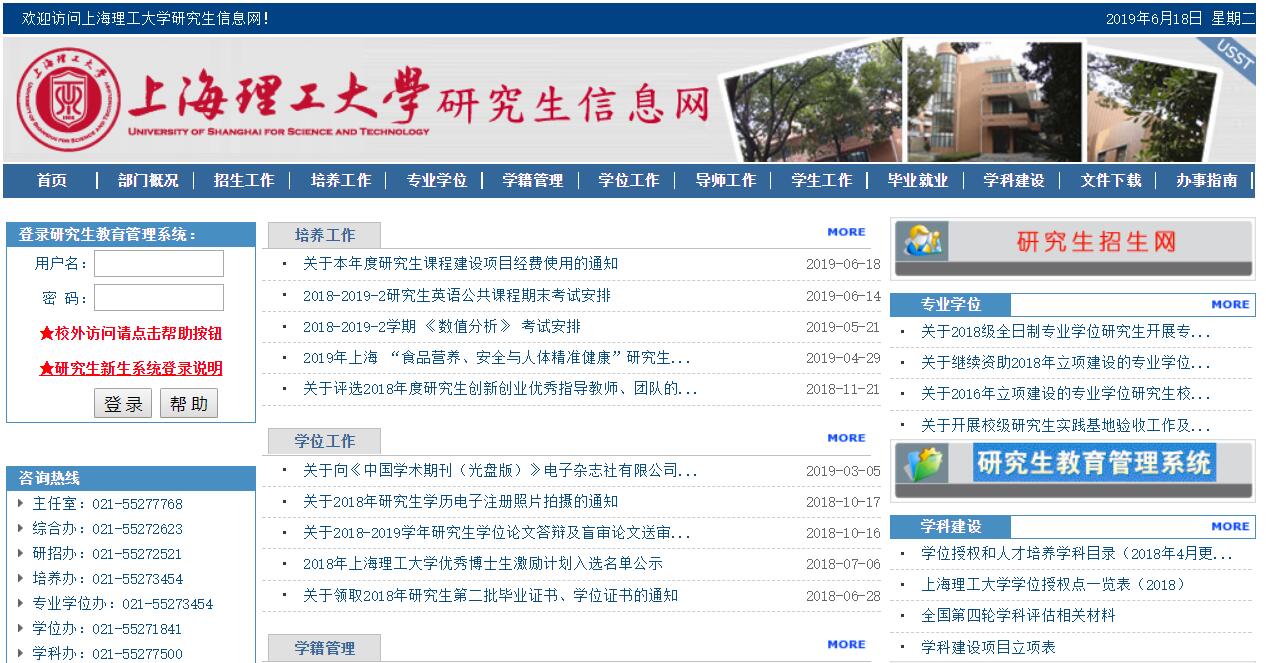Click 综合办：021-55272623 hotline entry
The width and height of the screenshot is (1266, 663).
pyautogui.click(x=107, y=529)
